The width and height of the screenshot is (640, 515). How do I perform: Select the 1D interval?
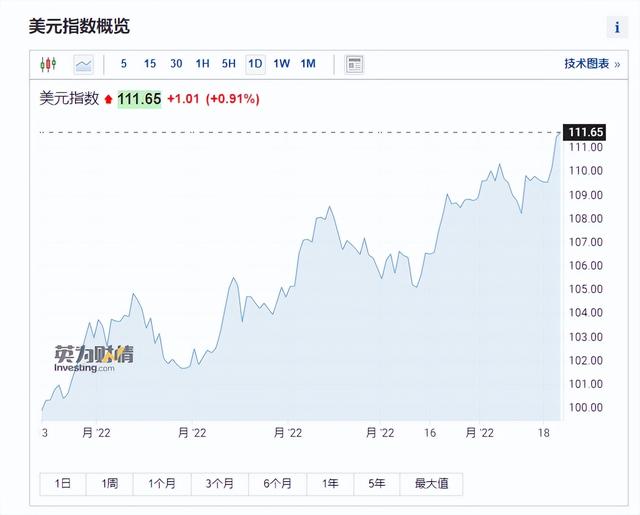[x=255, y=64]
